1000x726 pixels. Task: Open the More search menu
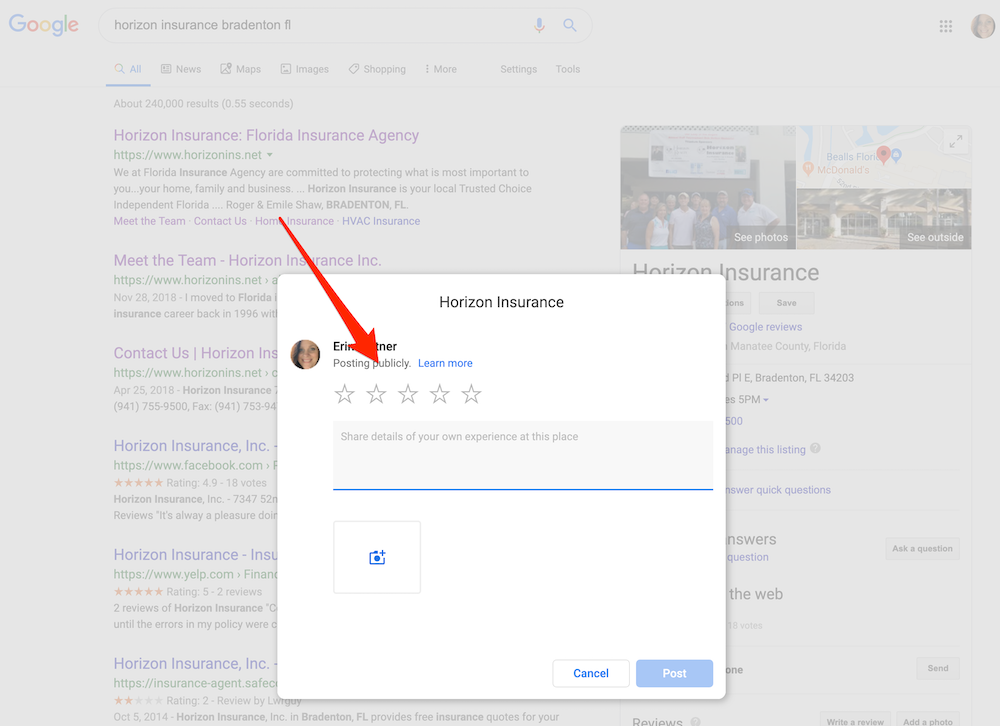click(441, 69)
